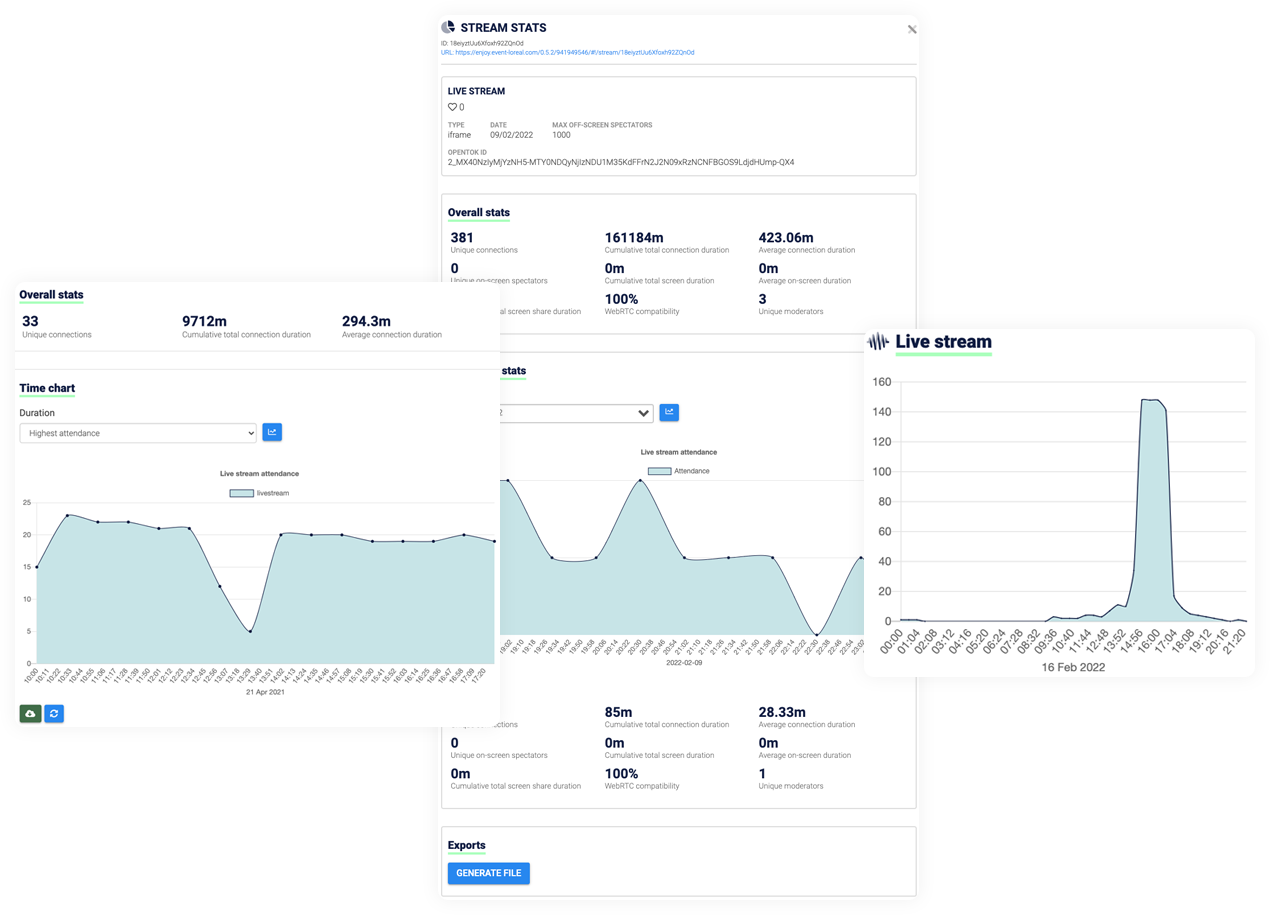Click the max off-screen spectators value 1000
Screen dimensions: 1270x915
561,135
